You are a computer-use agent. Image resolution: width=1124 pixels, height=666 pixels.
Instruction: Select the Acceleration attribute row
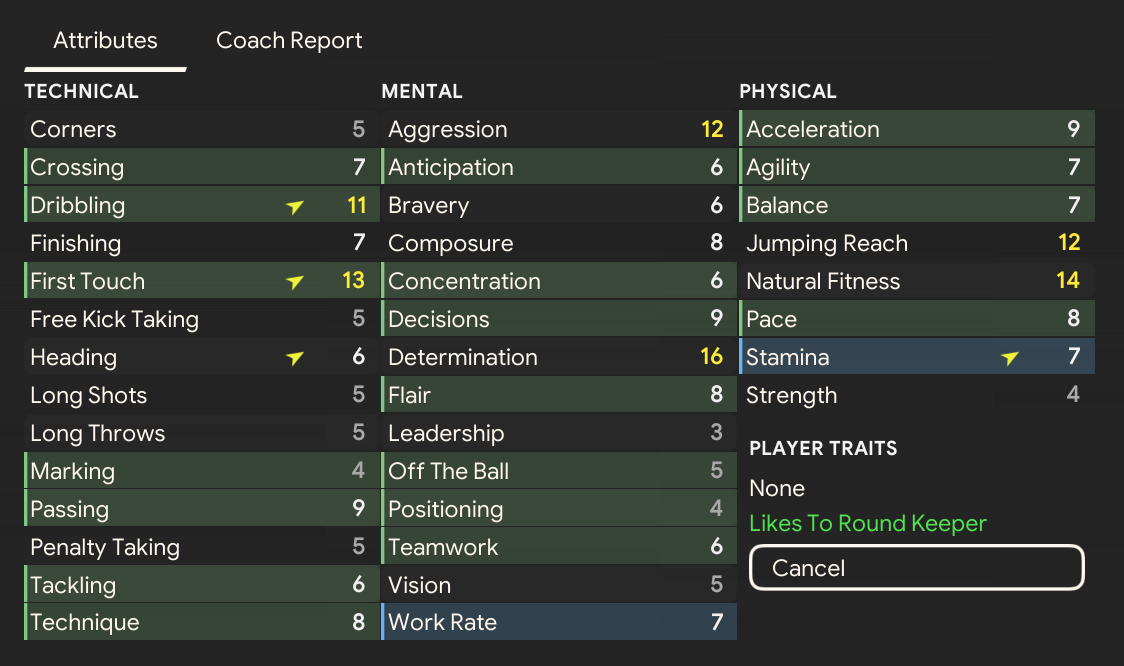[x=916, y=130]
